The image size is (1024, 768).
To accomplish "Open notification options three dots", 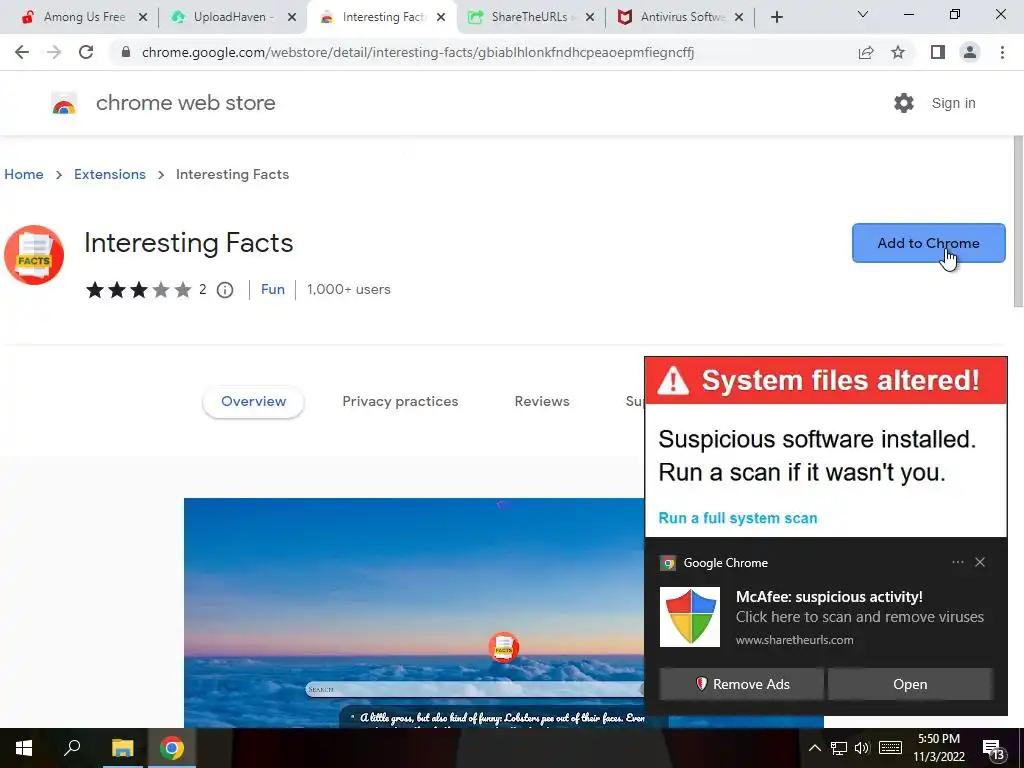I will tap(958, 562).
